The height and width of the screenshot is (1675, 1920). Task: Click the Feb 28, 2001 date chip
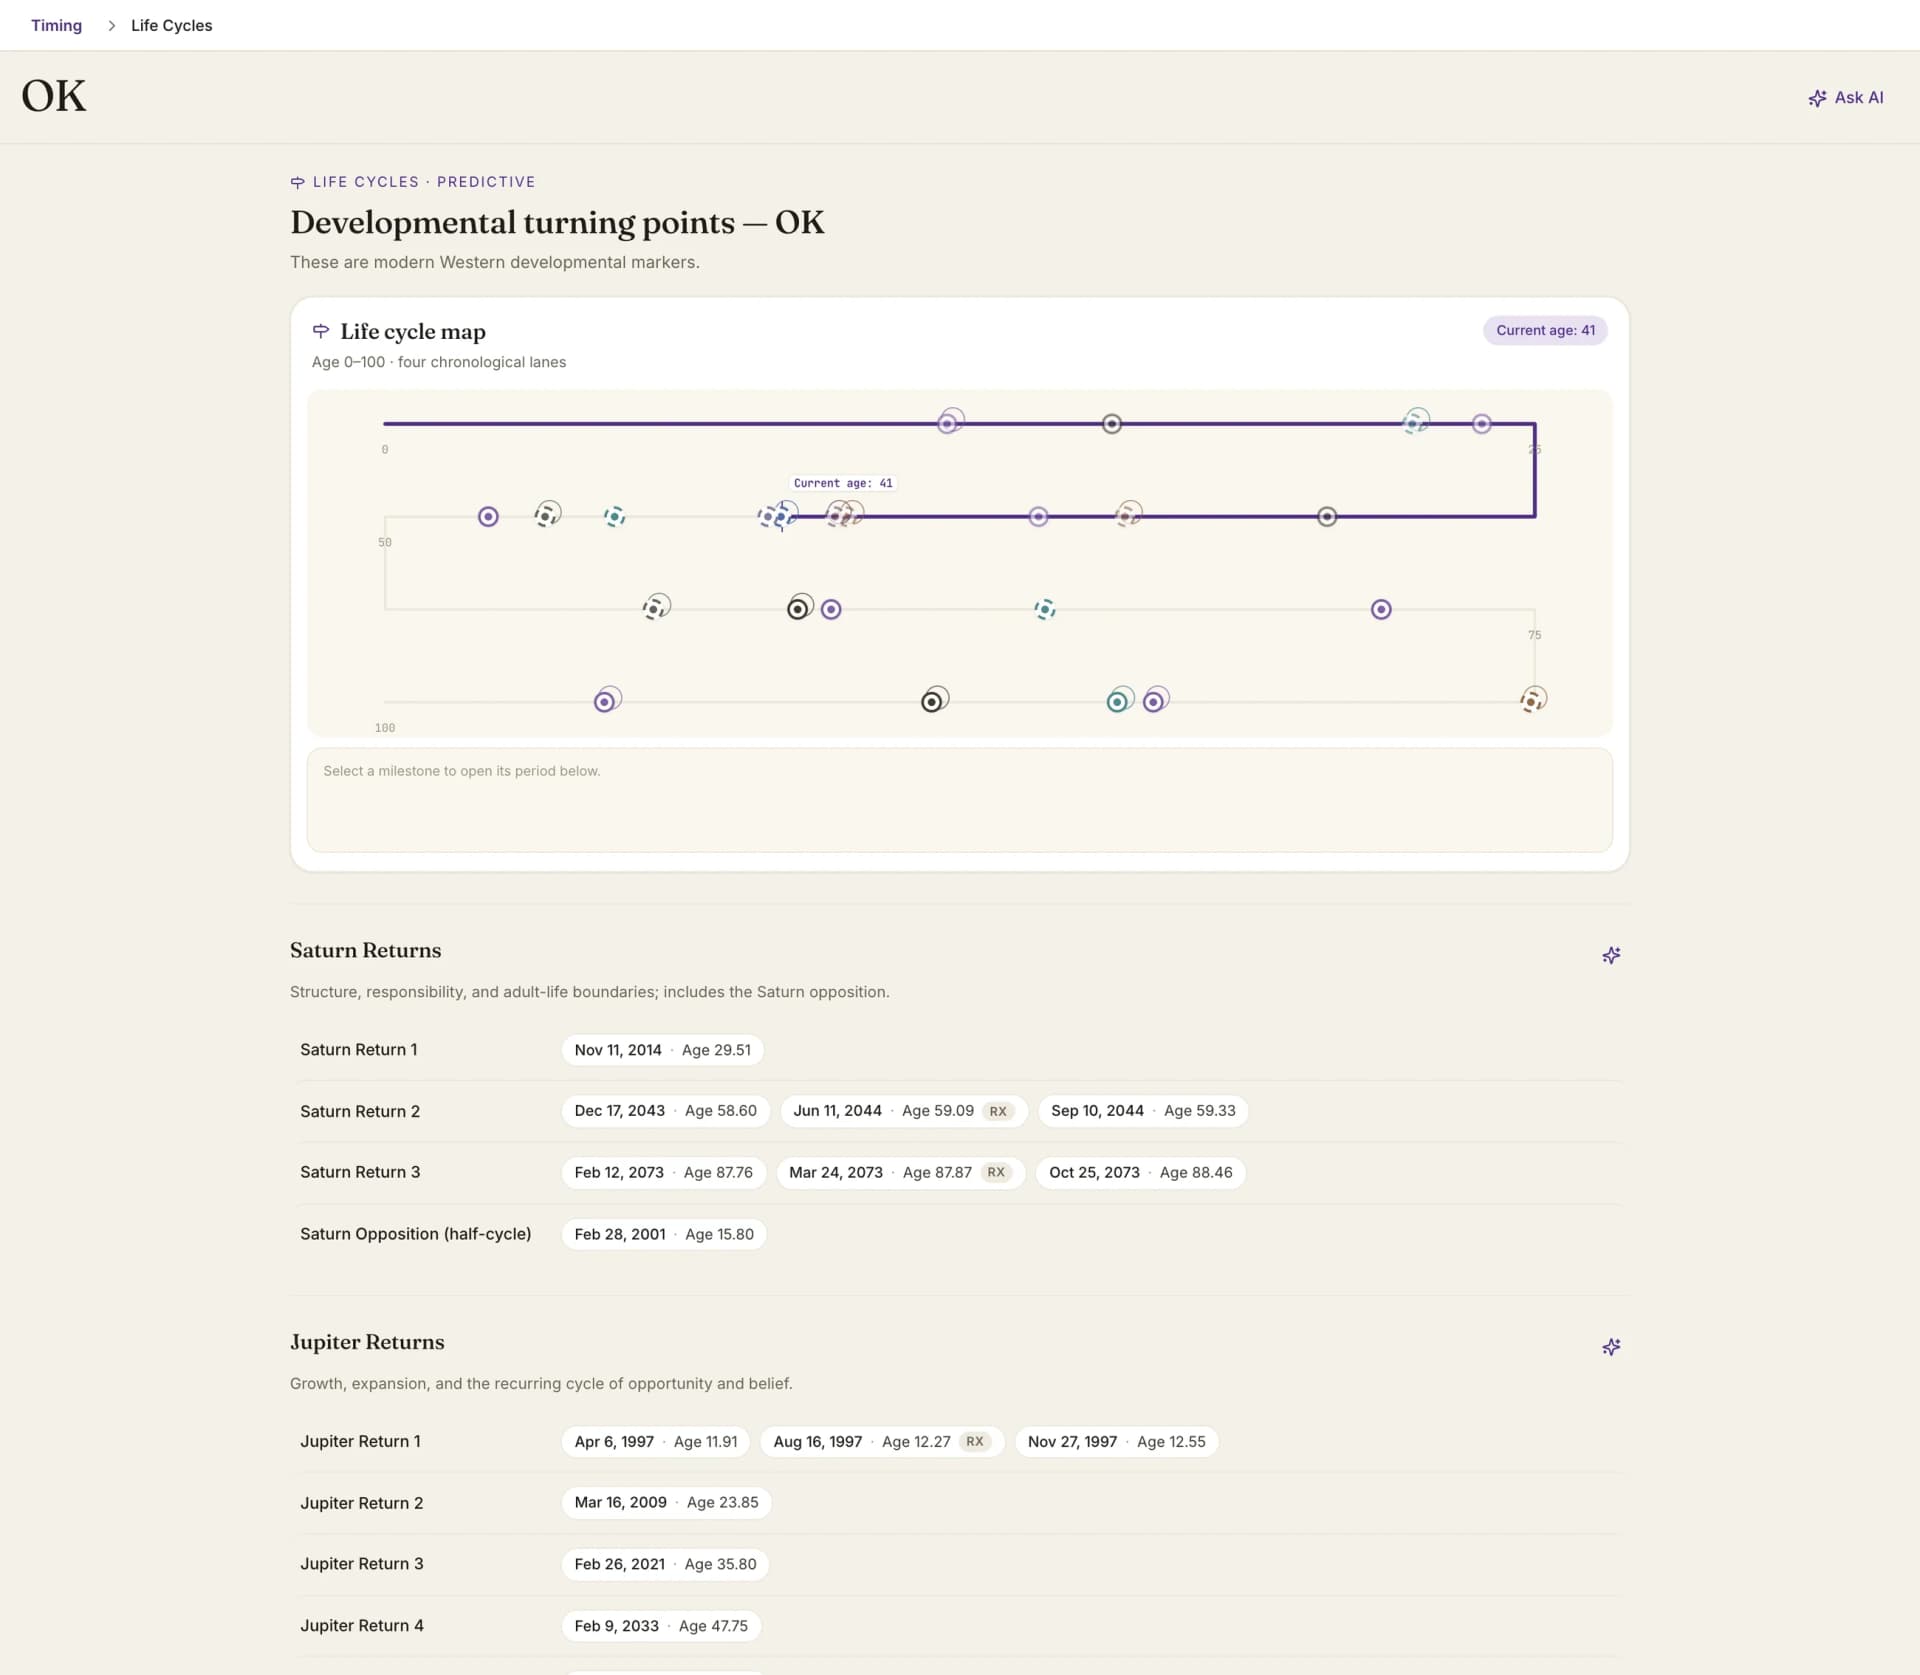(x=664, y=1234)
